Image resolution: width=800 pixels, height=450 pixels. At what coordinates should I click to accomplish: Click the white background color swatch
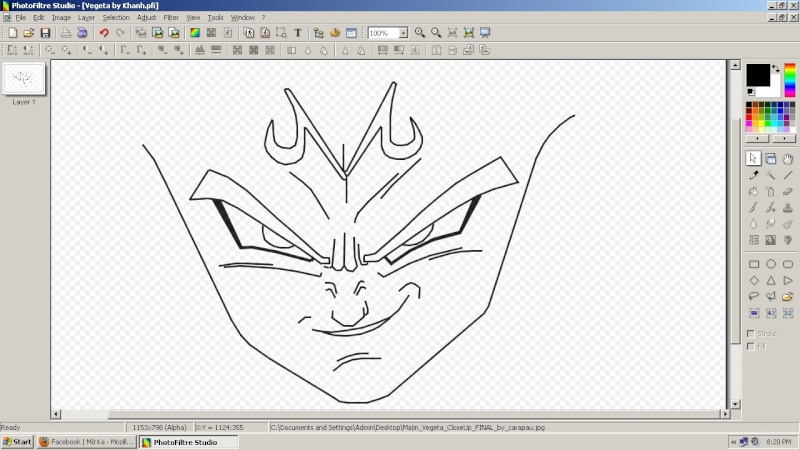[776, 87]
